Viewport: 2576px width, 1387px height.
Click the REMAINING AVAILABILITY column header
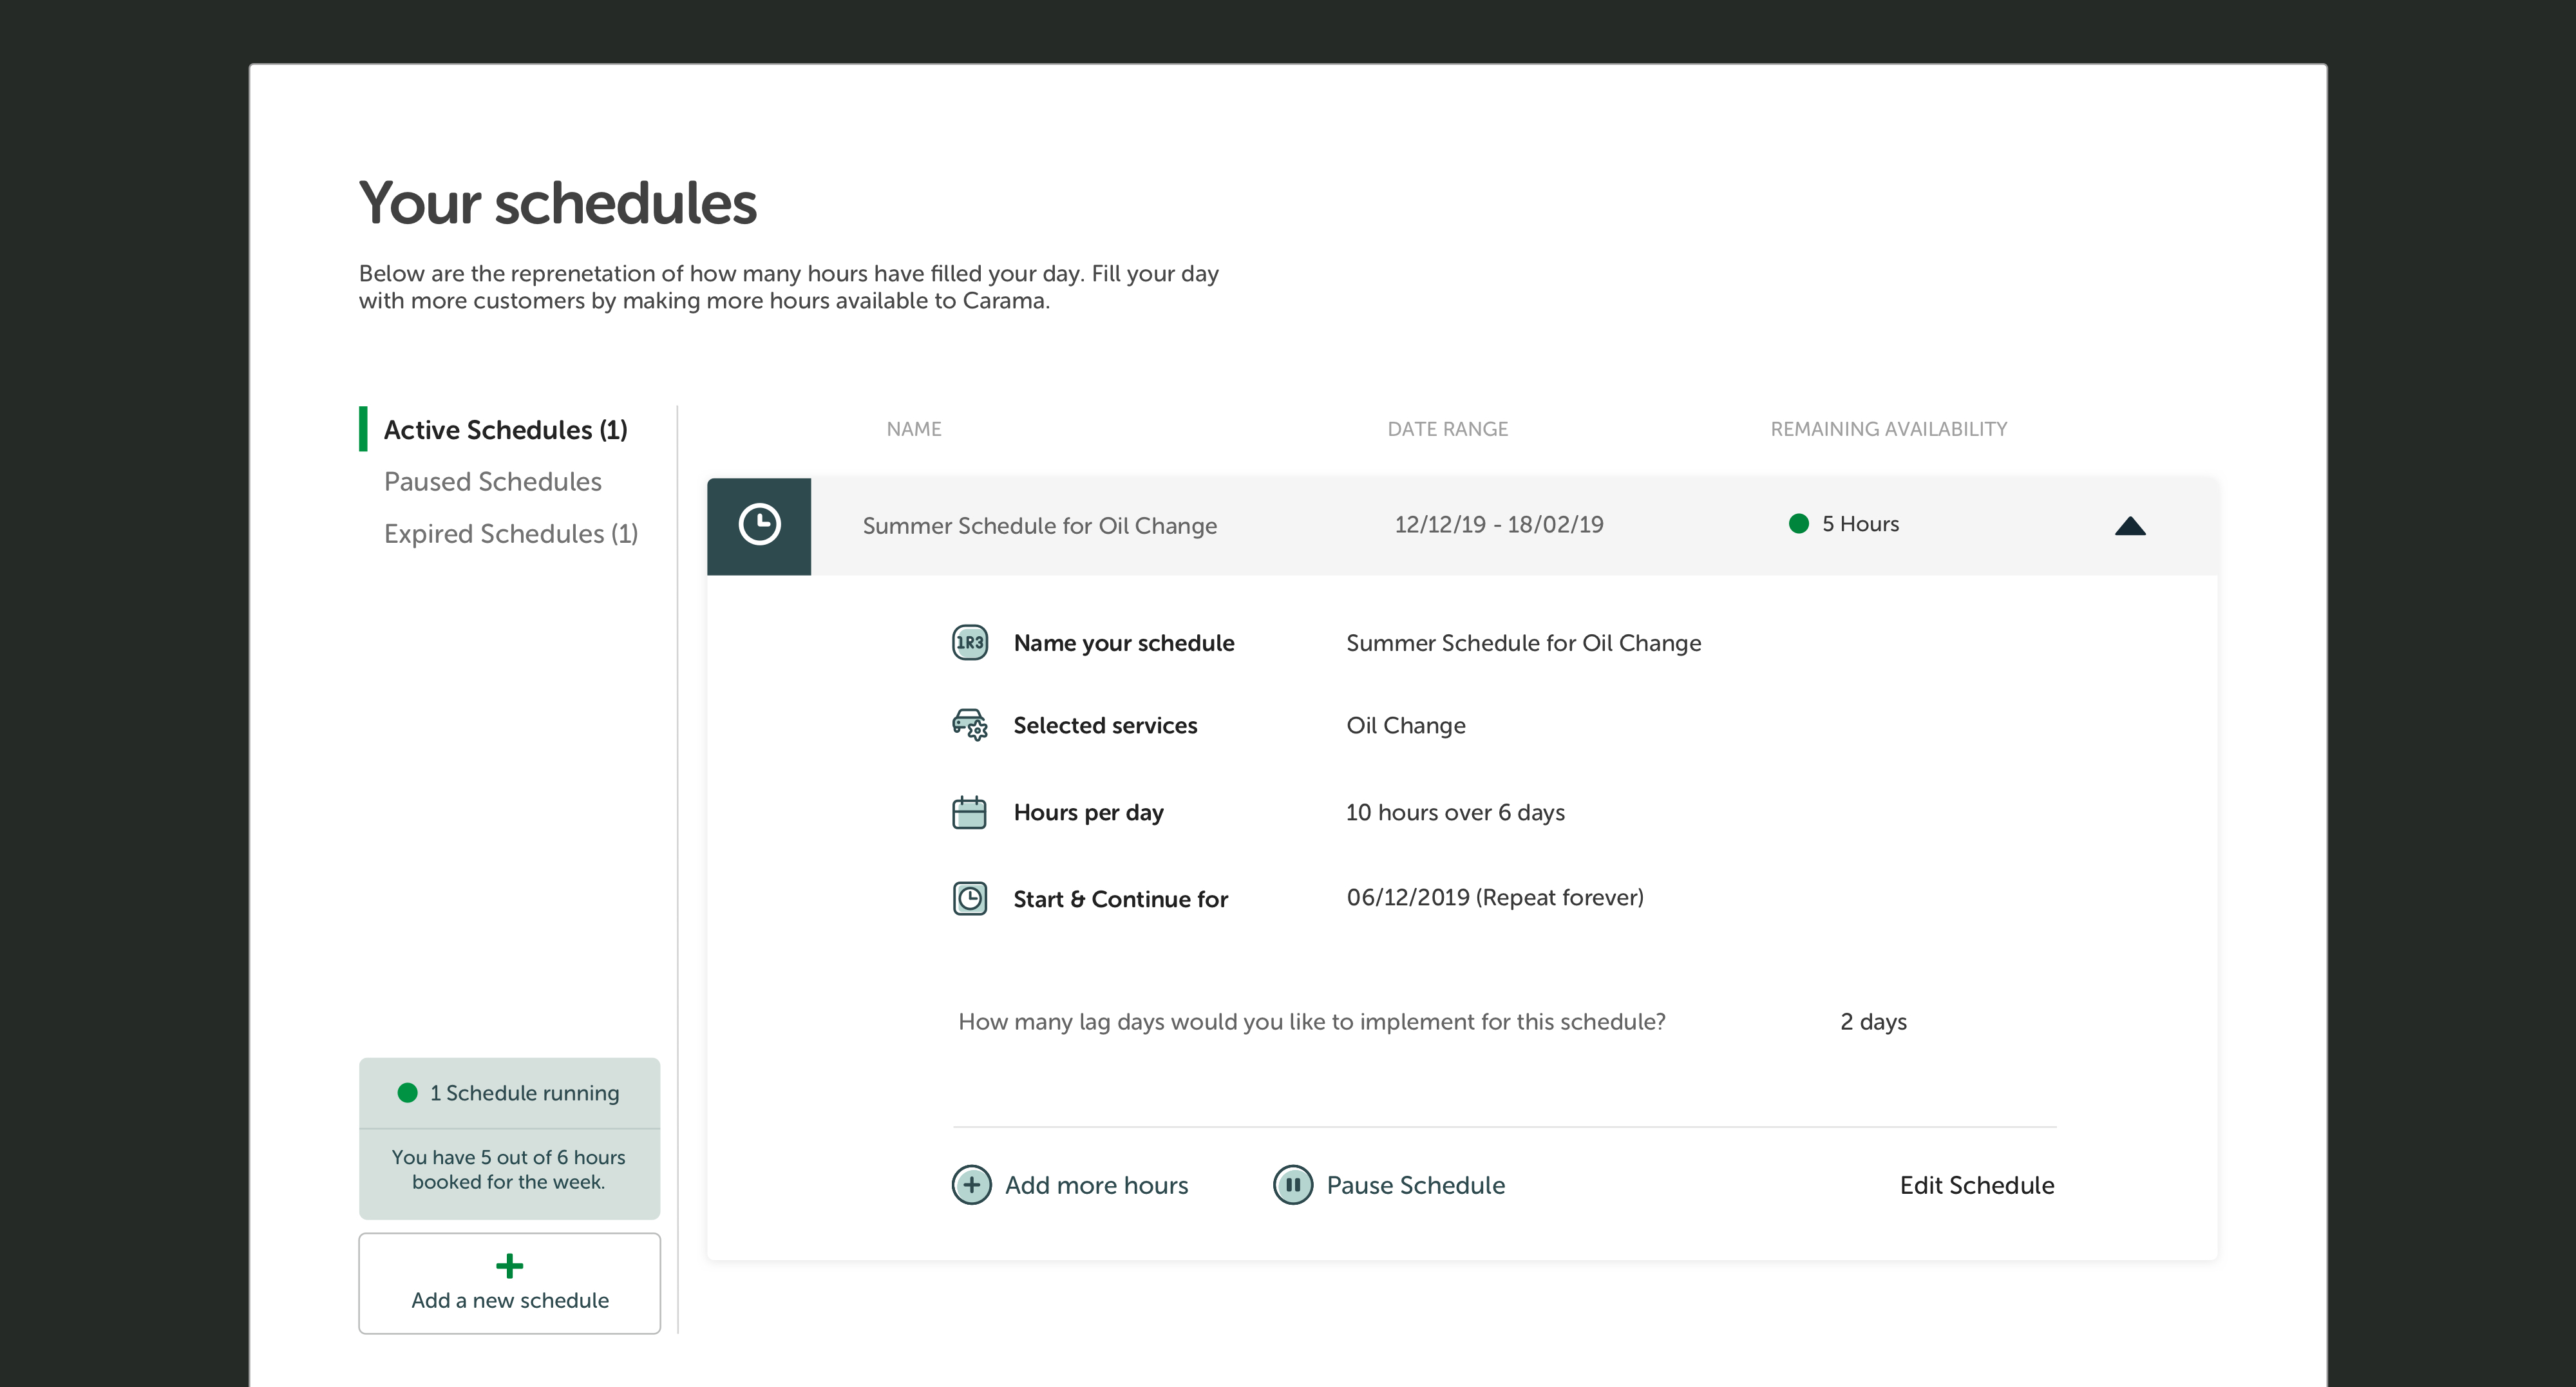(1888, 429)
